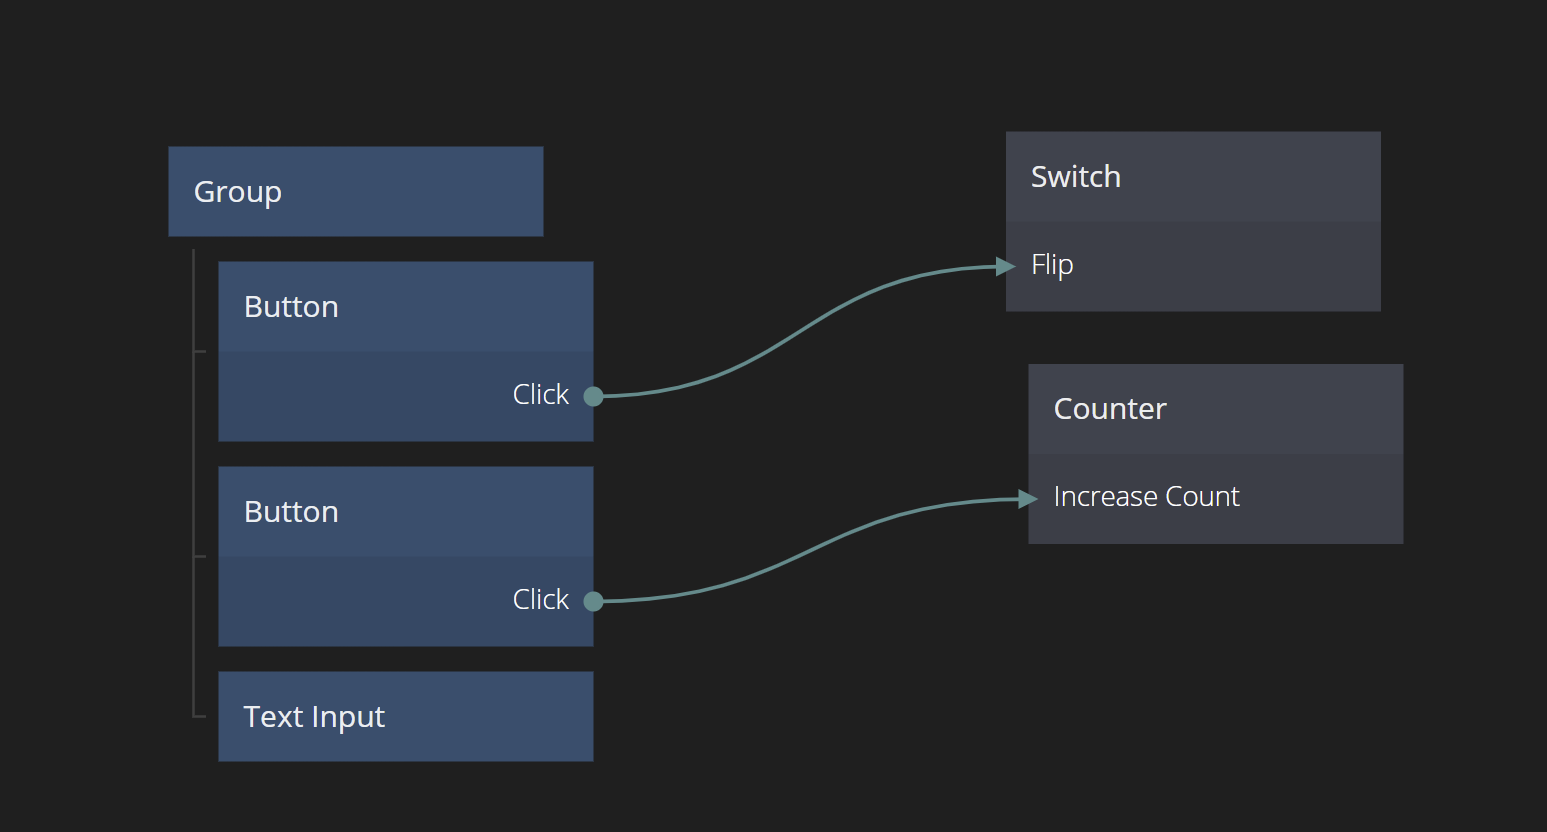The image size is (1547, 832).
Task: Select the connection wire leading to Flip
Action: point(800,329)
